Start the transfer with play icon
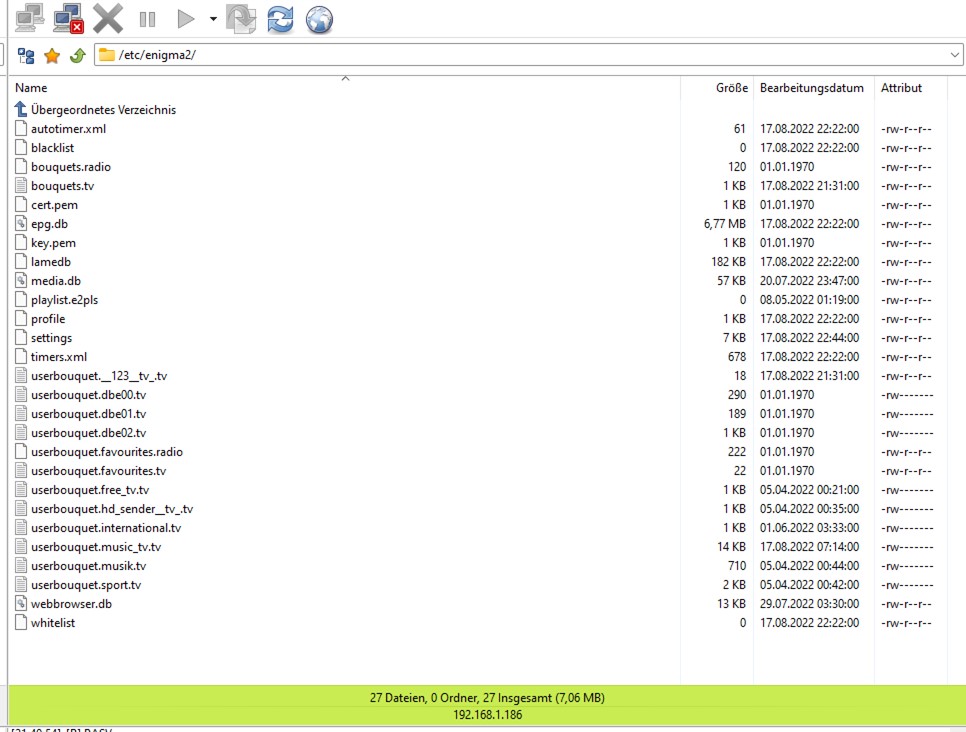966x732 pixels. tap(185, 19)
